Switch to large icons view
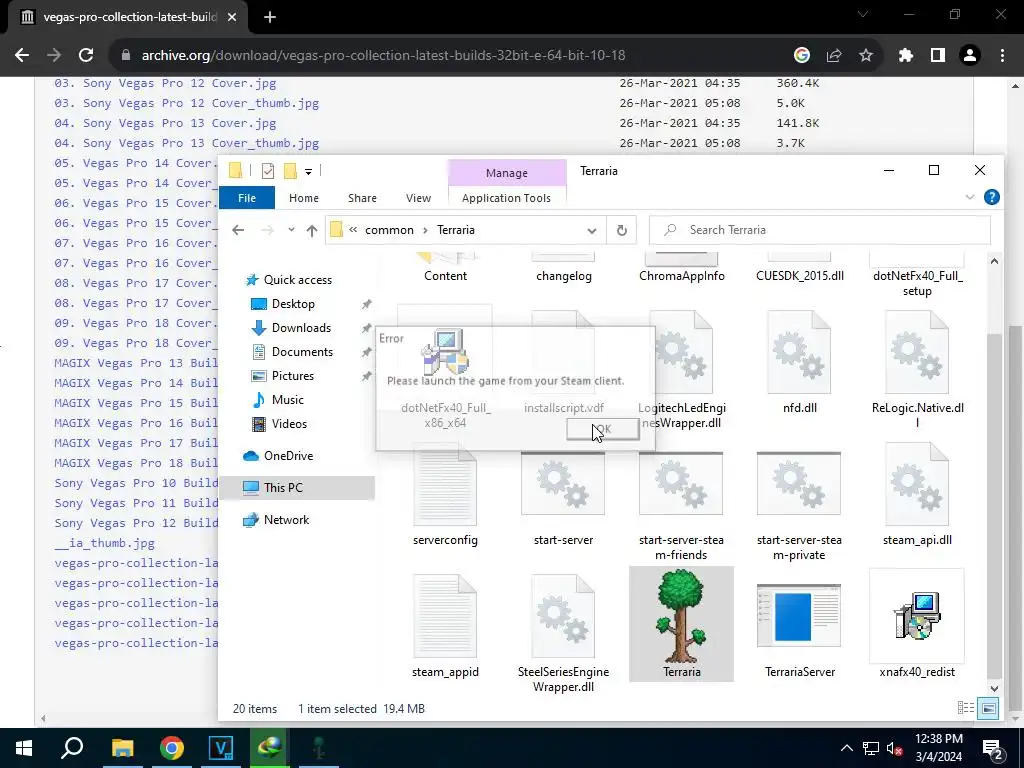 [x=989, y=708]
